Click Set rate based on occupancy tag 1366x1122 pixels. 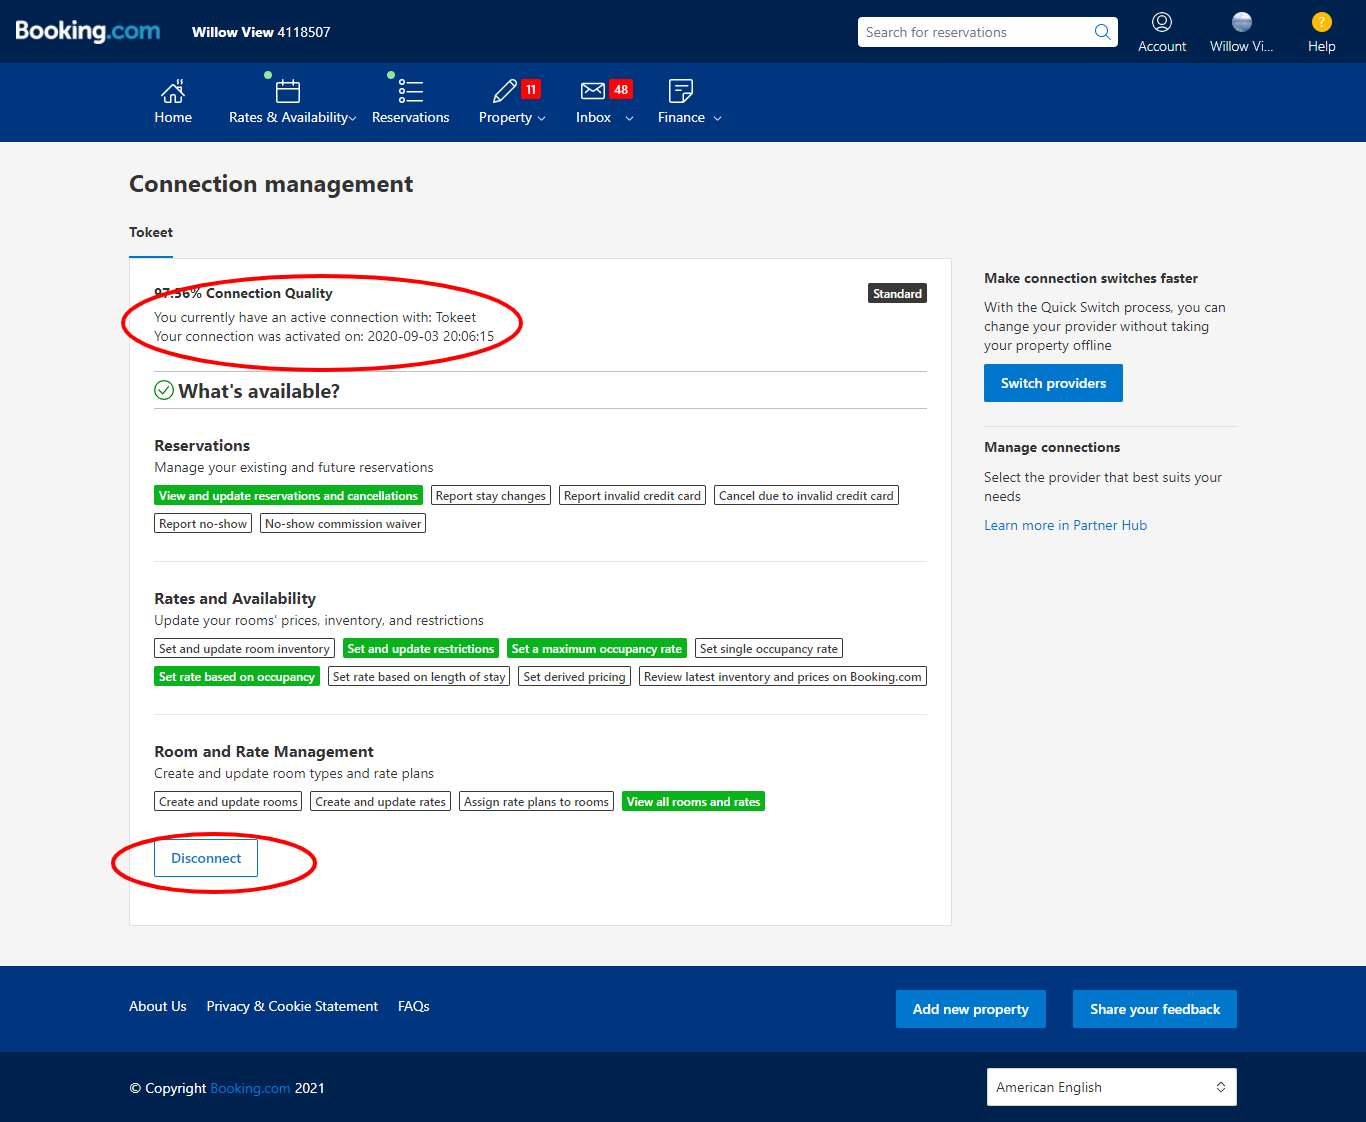[237, 676]
